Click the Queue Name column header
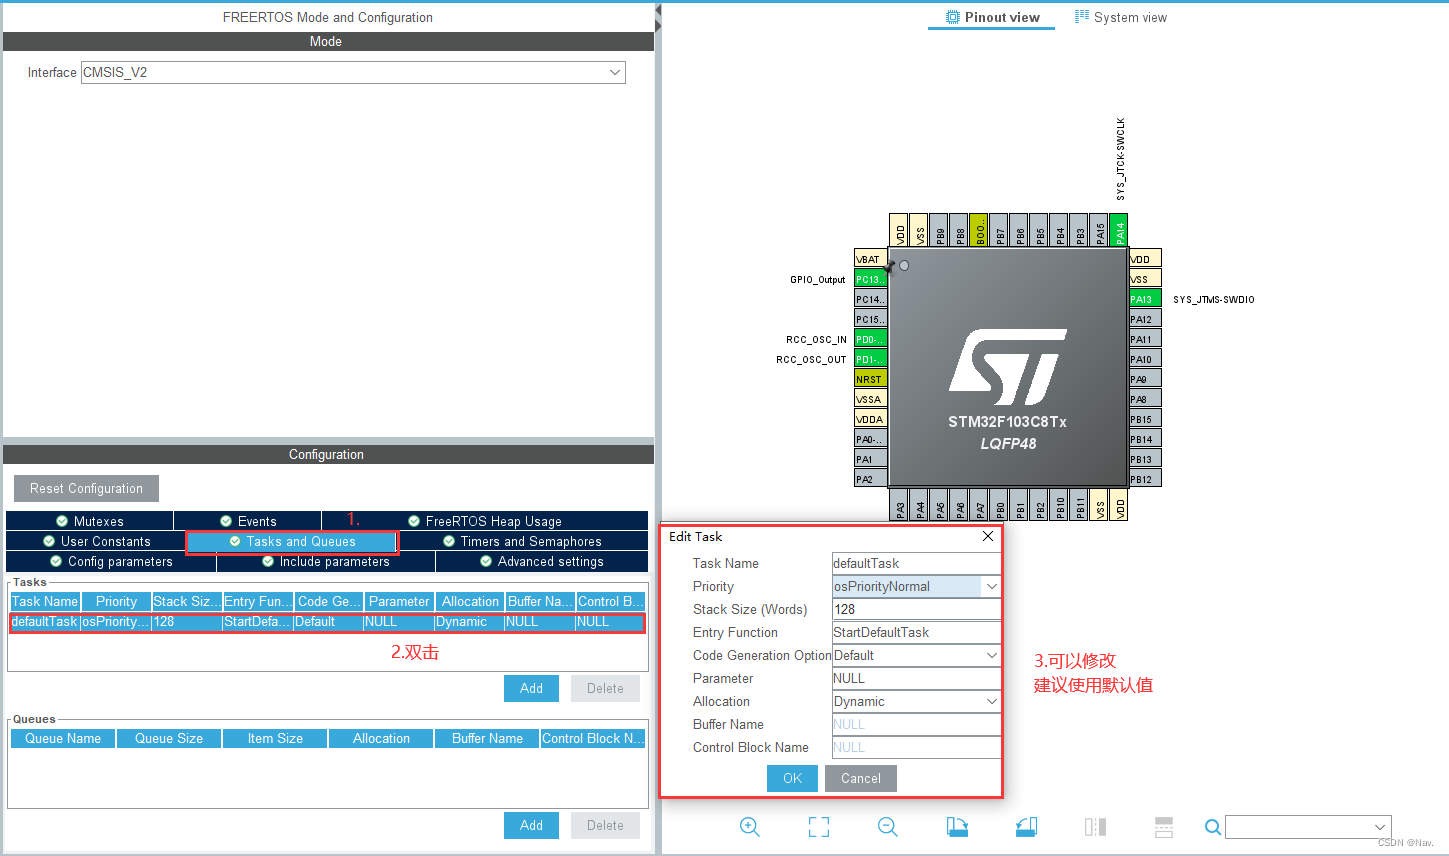The width and height of the screenshot is (1449, 856). [x=63, y=738]
